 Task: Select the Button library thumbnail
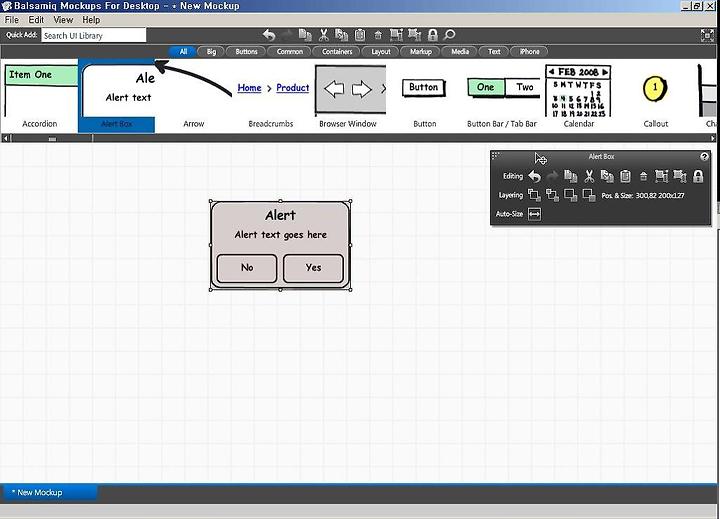[425, 96]
